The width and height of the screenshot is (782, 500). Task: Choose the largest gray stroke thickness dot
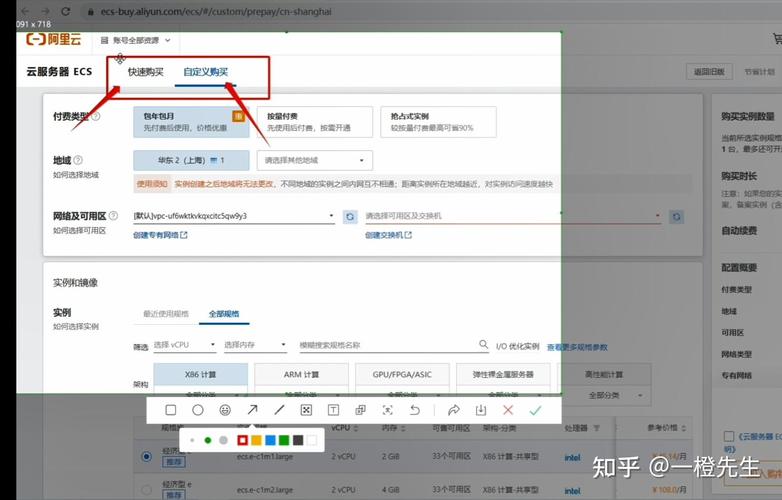[x=223, y=440]
